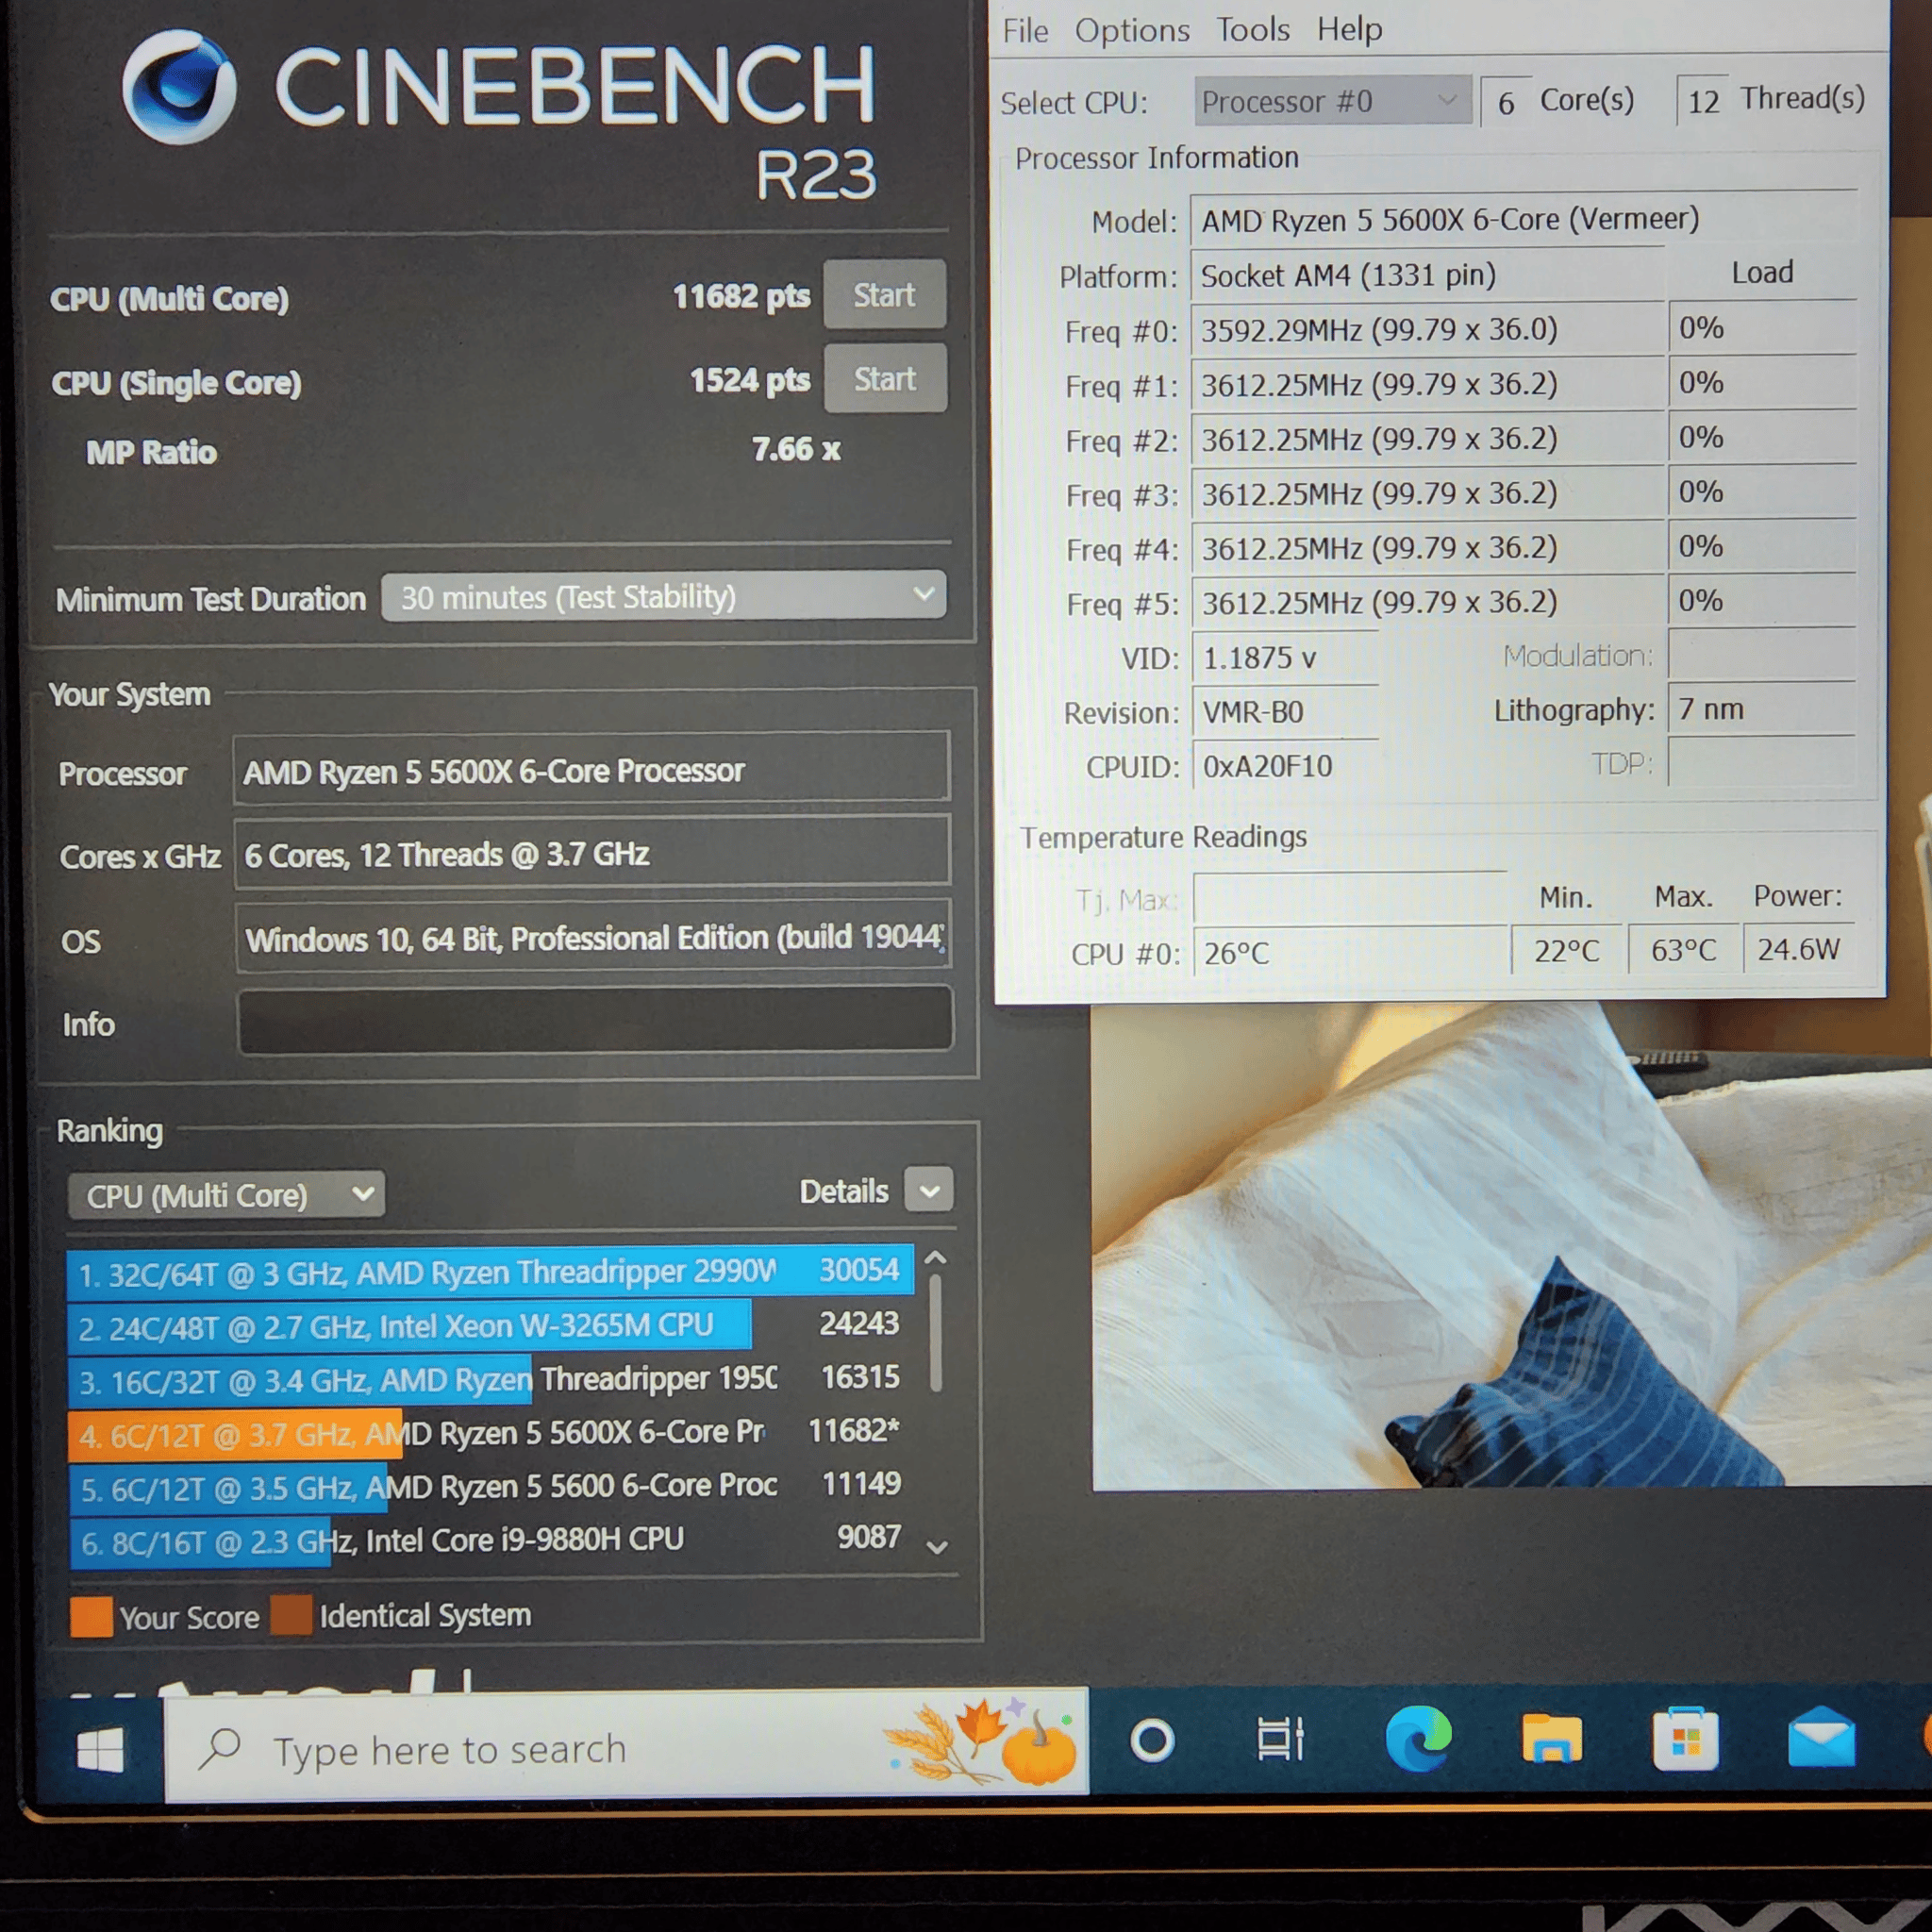Viewport: 1932px width, 1932px height.
Task: Click the empty Info input field
Action: pos(595,1021)
